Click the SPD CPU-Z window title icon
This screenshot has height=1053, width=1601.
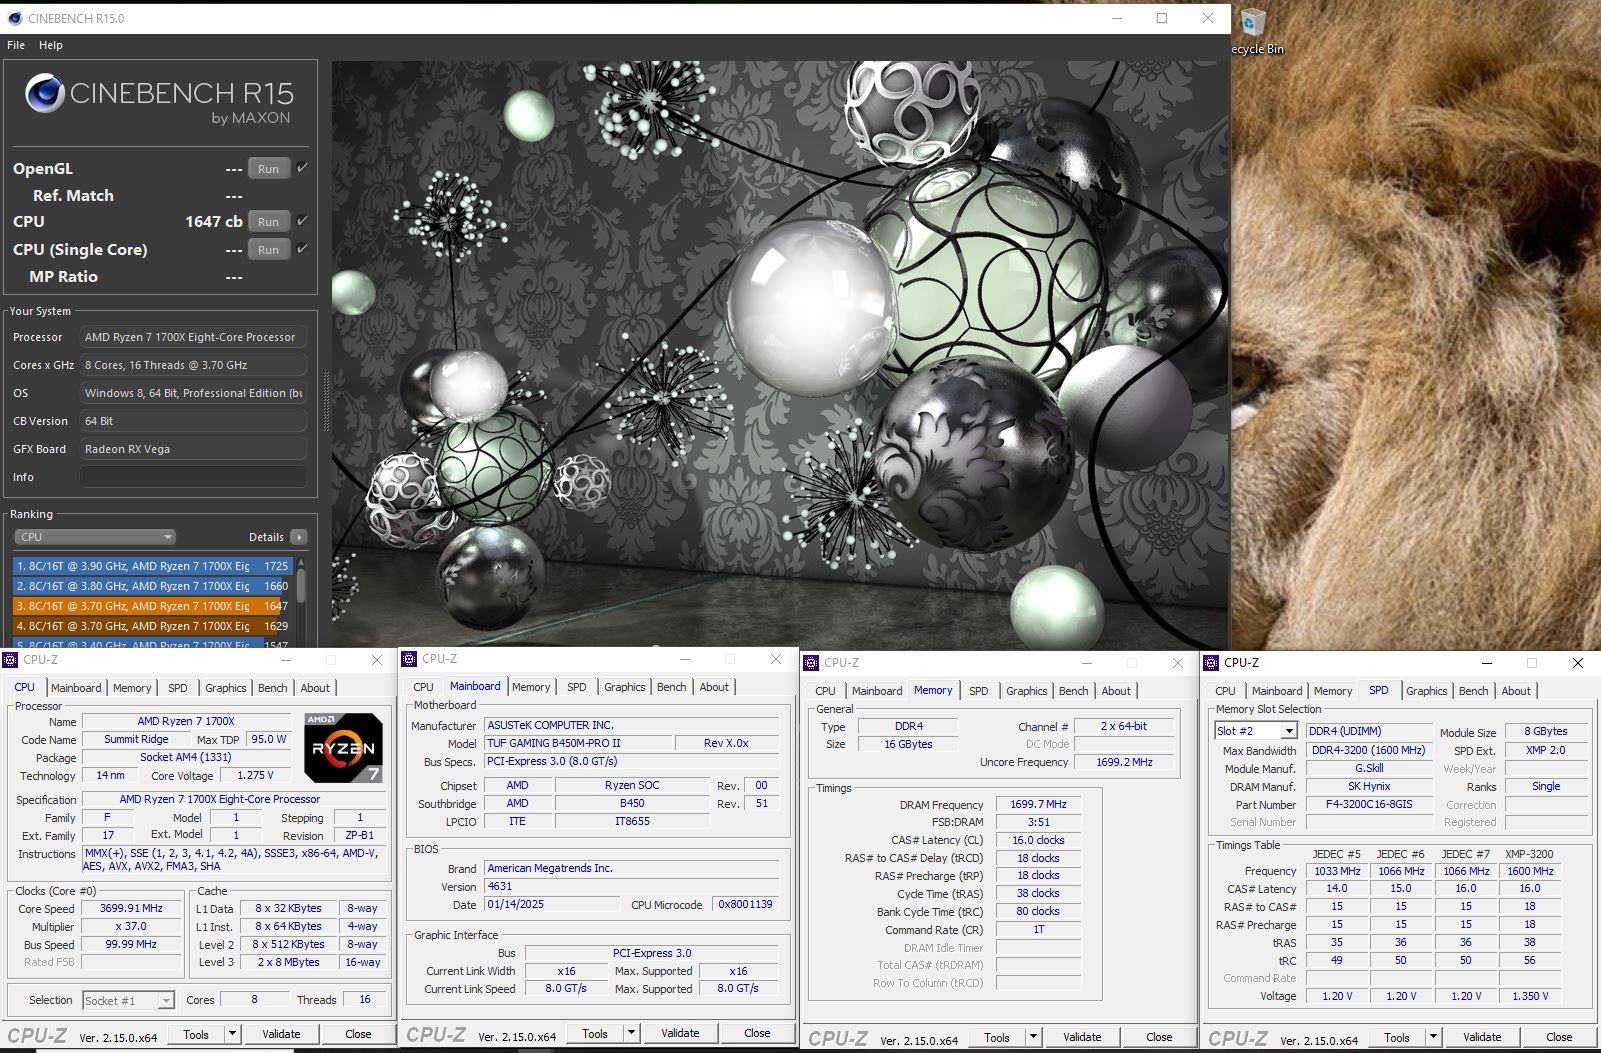click(x=1211, y=662)
